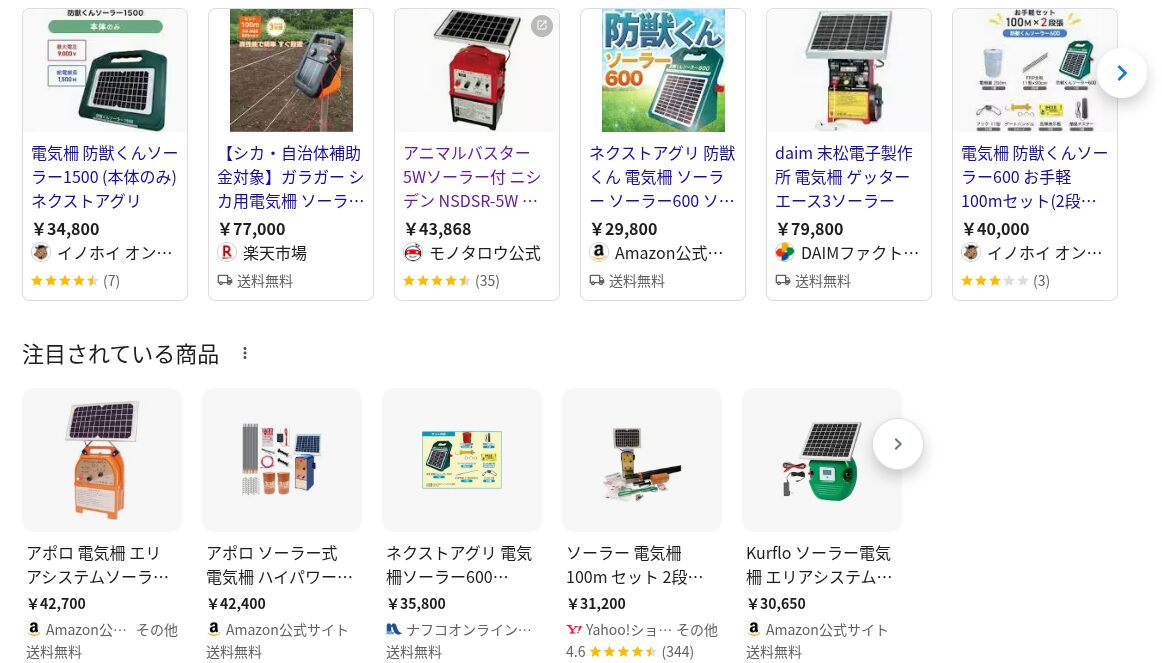Open daim 末松電子製作所 ゲッターエース3 link
The image size is (1162, 663).
[x=848, y=177]
